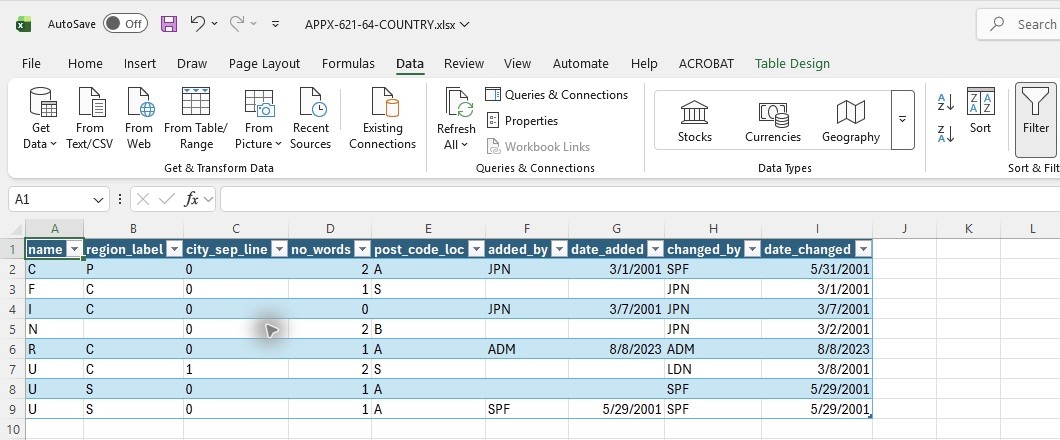Open the no_words filter dropdown
The image size is (1060, 440).
click(362, 249)
